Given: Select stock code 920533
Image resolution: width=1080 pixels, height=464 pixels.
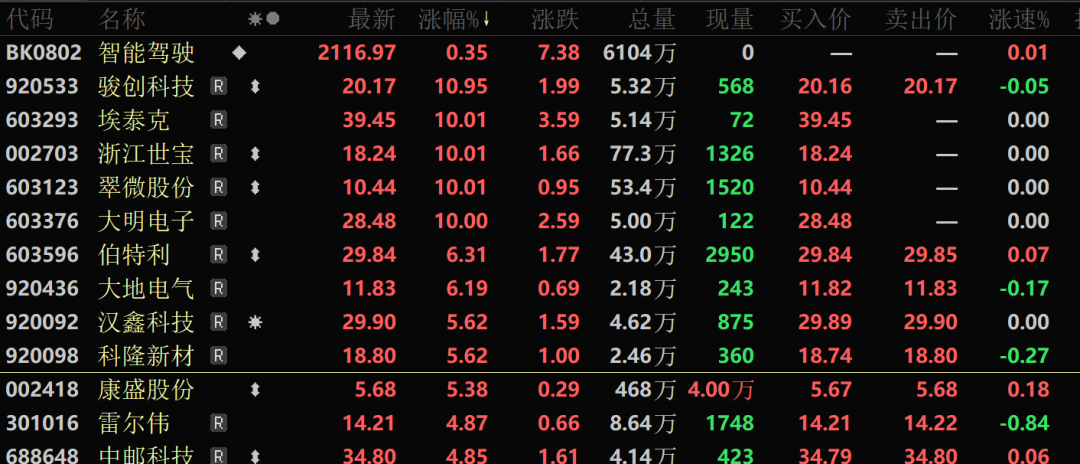Looking at the screenshot, I should pos(41,87).
